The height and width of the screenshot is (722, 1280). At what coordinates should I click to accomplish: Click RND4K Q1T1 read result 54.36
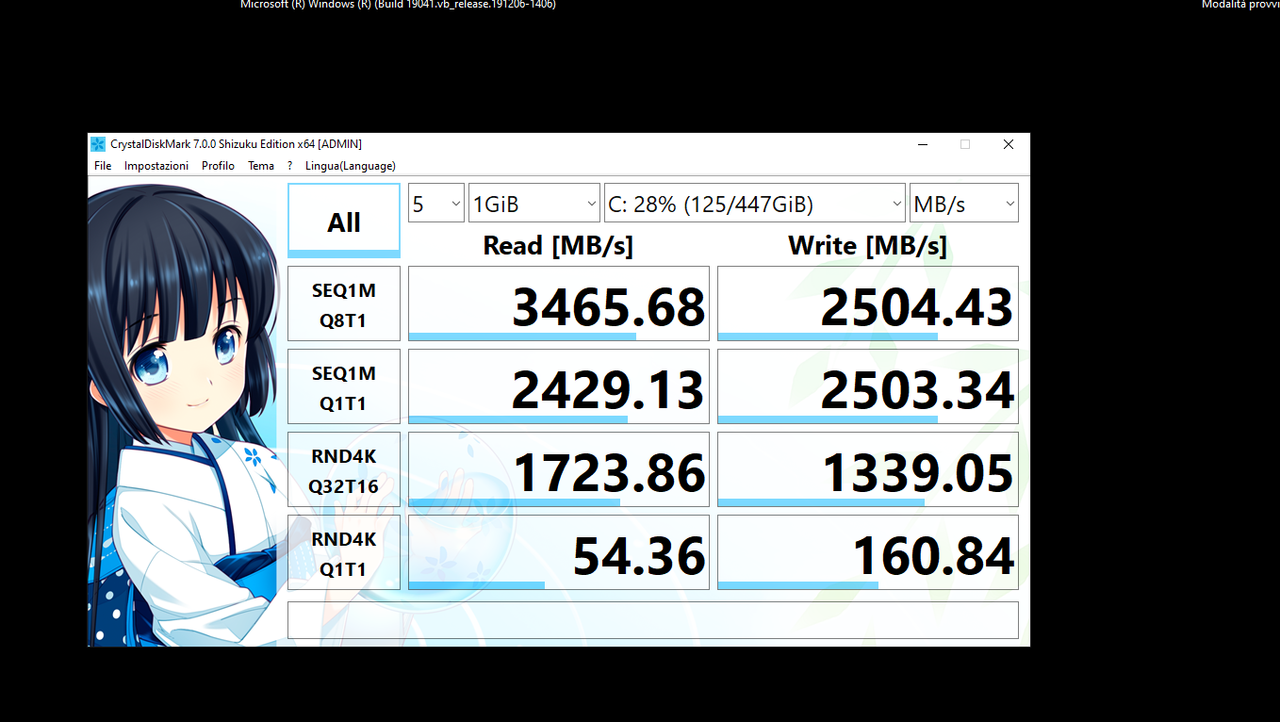559,552
